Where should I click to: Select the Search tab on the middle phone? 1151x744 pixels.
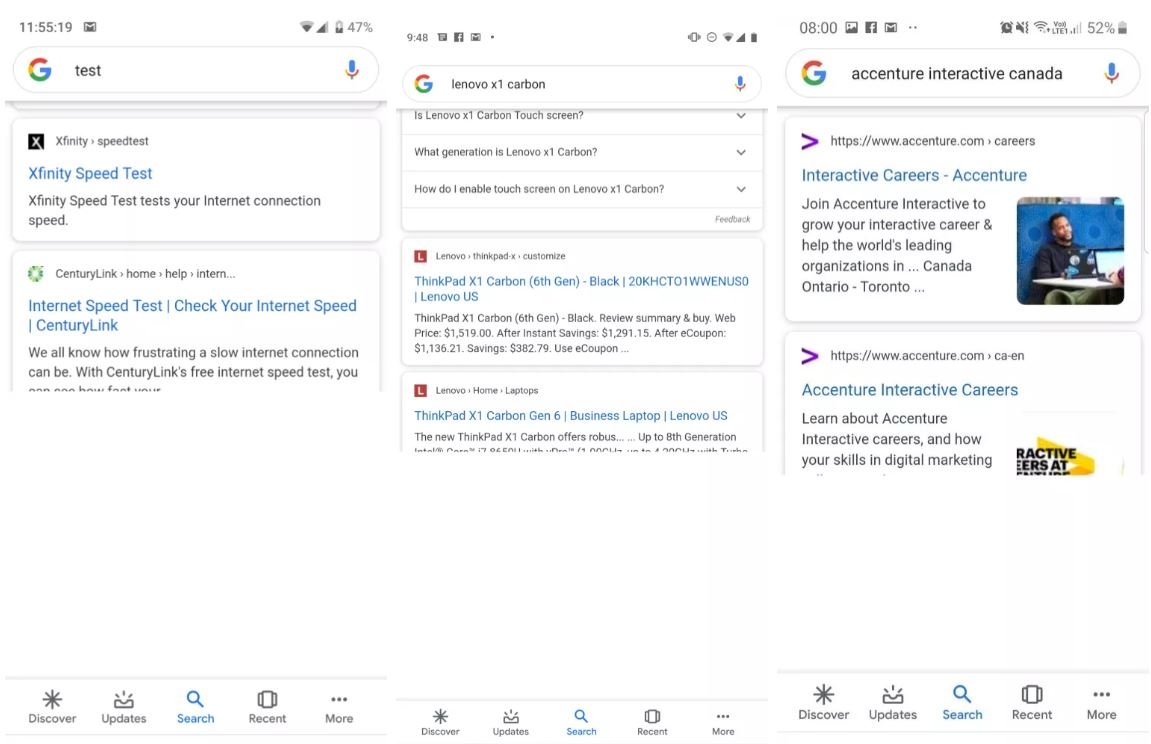[581, 722]
